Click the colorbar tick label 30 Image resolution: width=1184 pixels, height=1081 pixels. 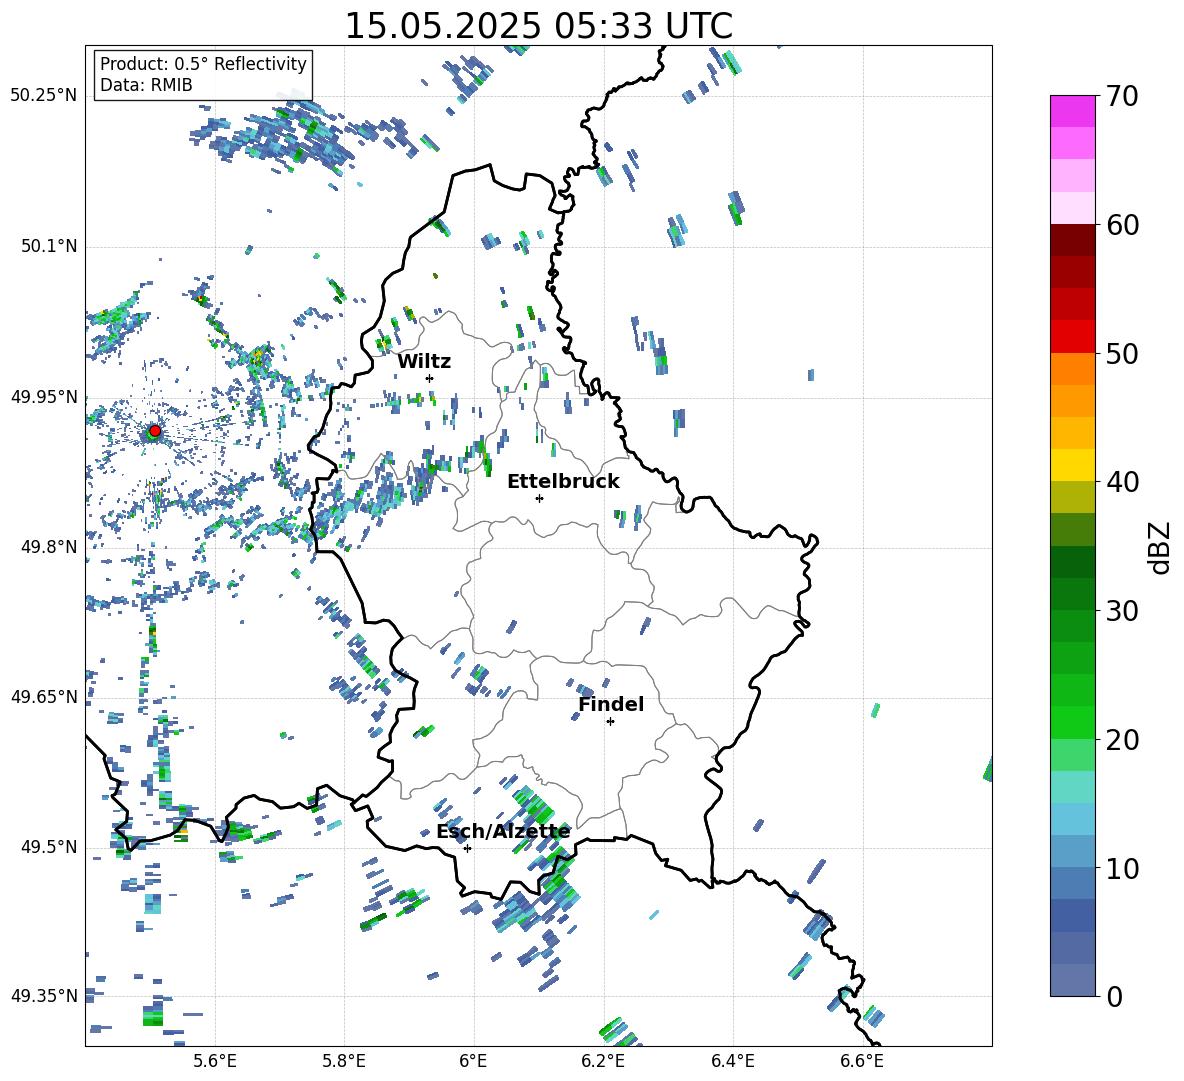coord(1122,611)
